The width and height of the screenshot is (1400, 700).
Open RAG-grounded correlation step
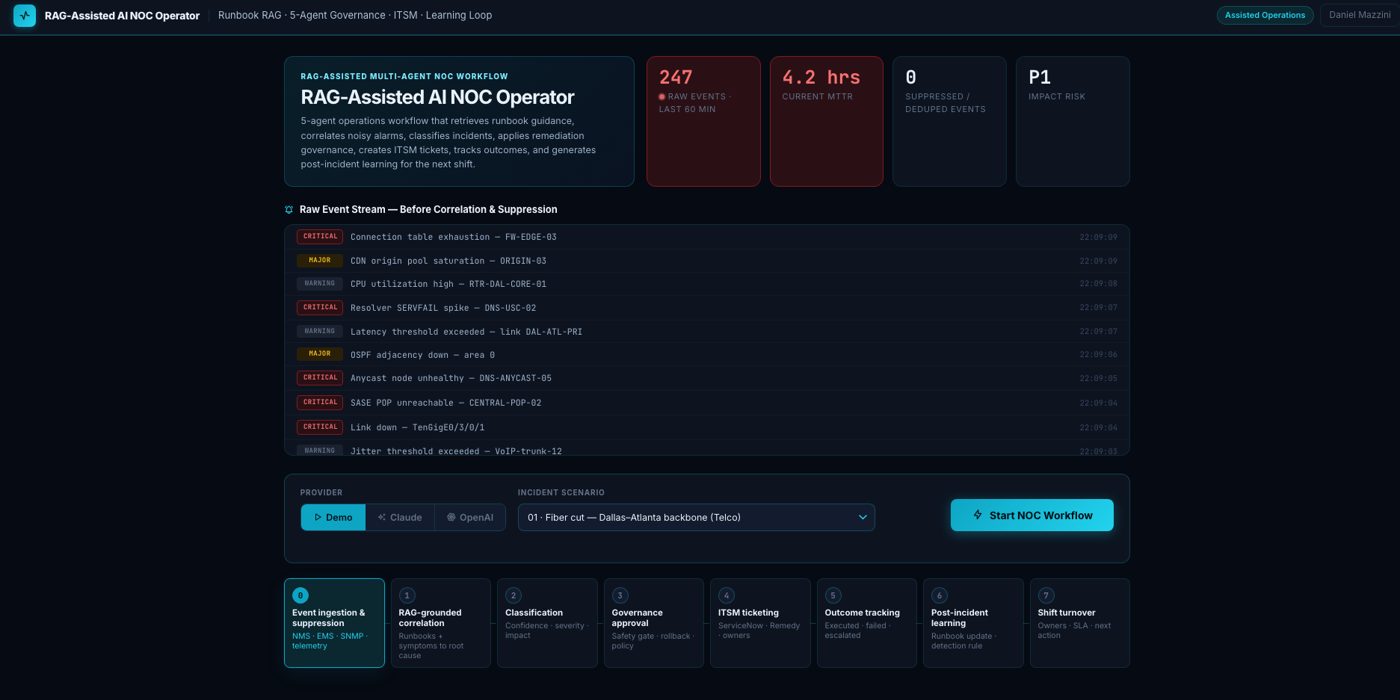click(441, 622)
